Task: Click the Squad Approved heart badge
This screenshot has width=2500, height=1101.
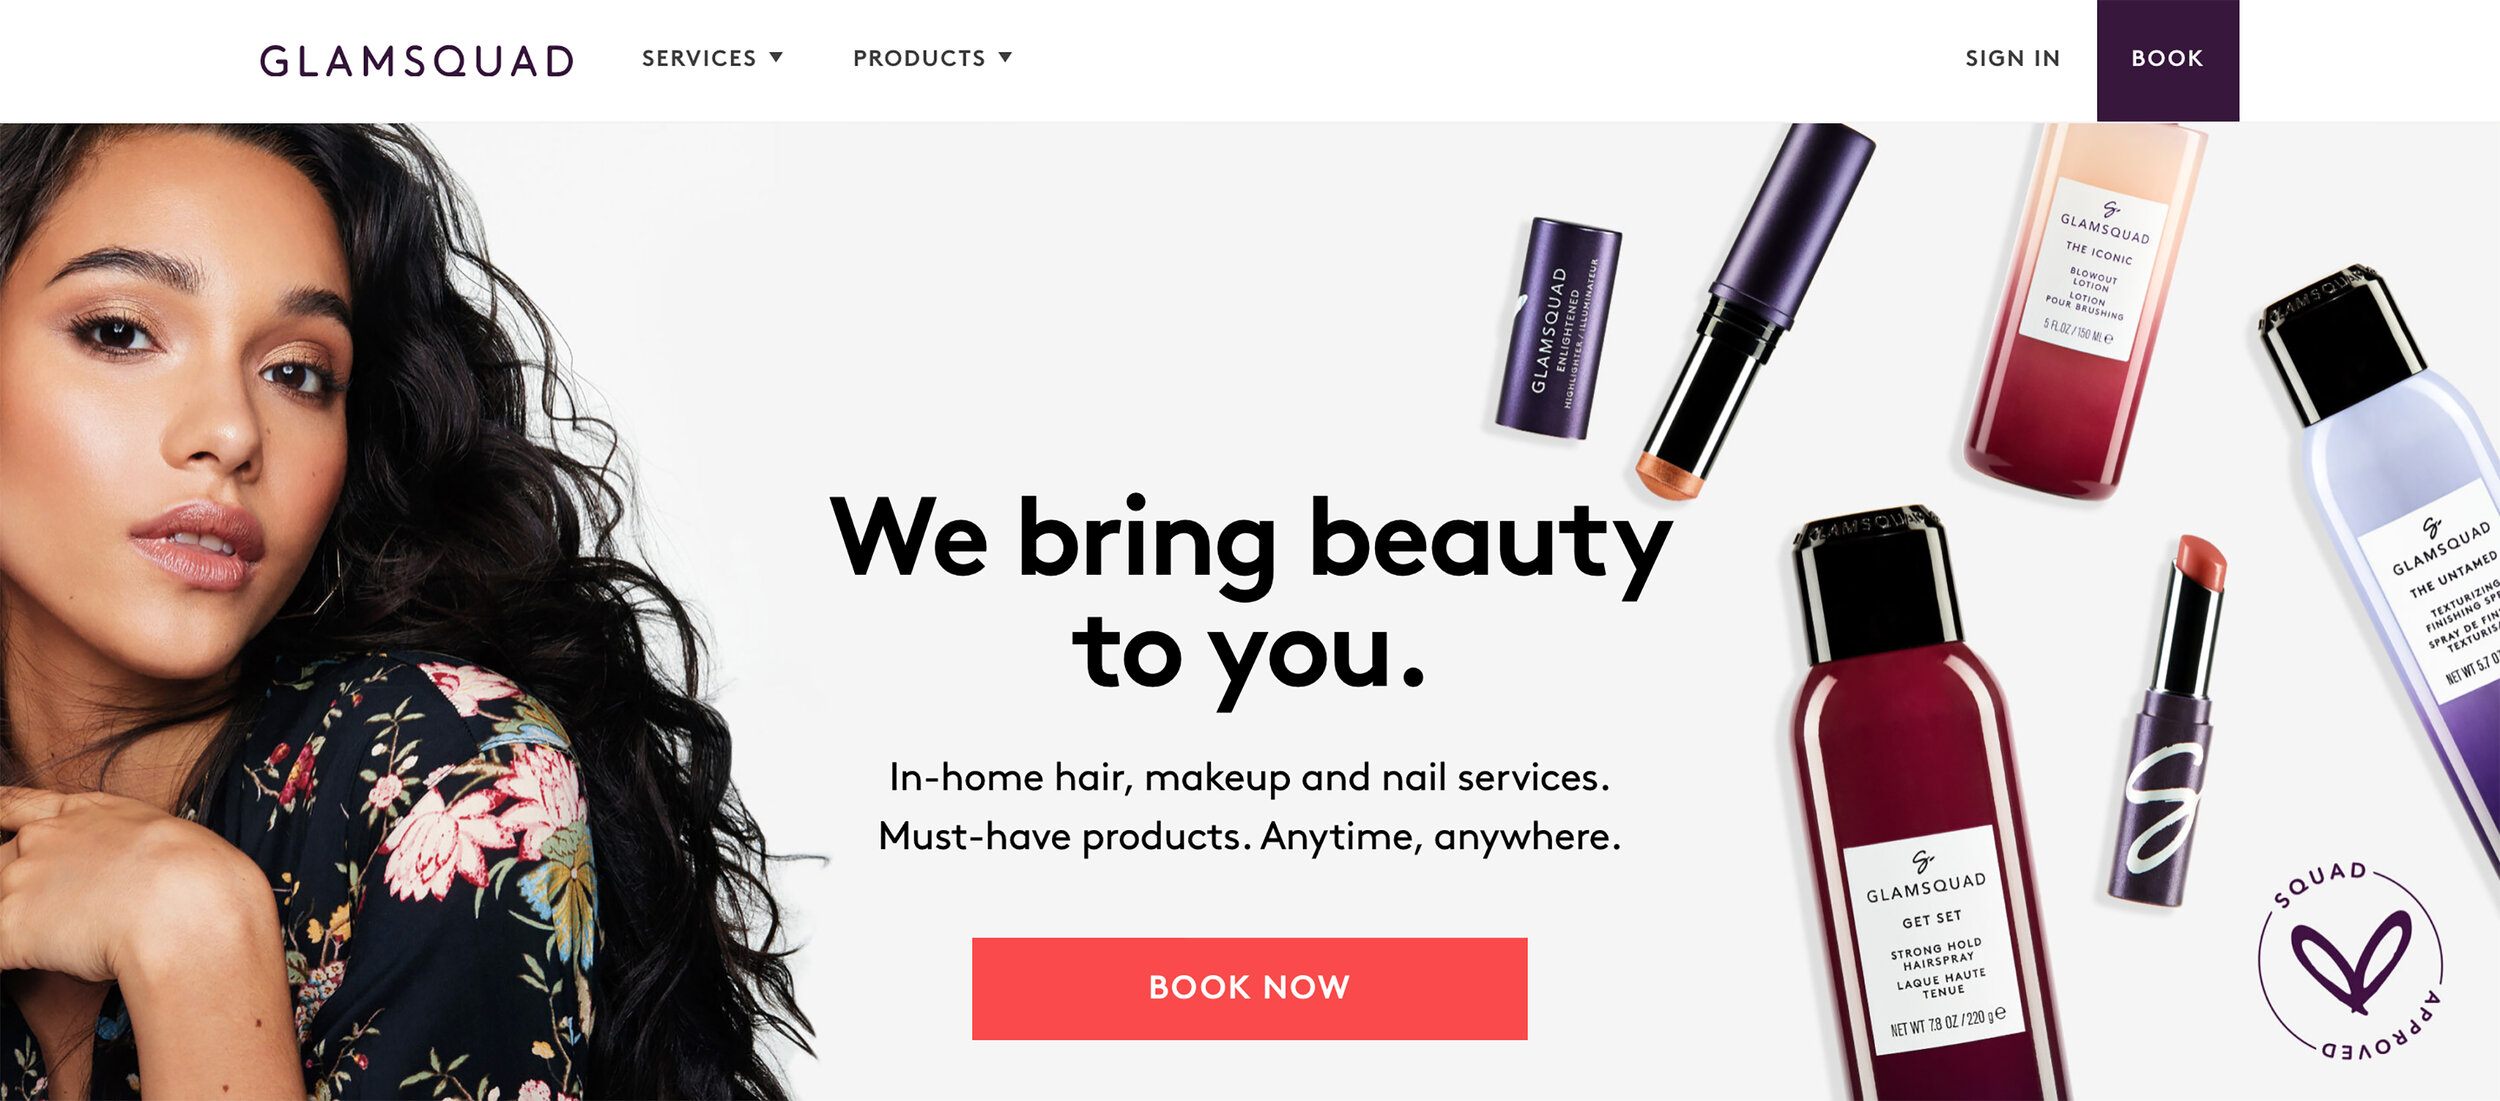Action: pos(2350,961)
